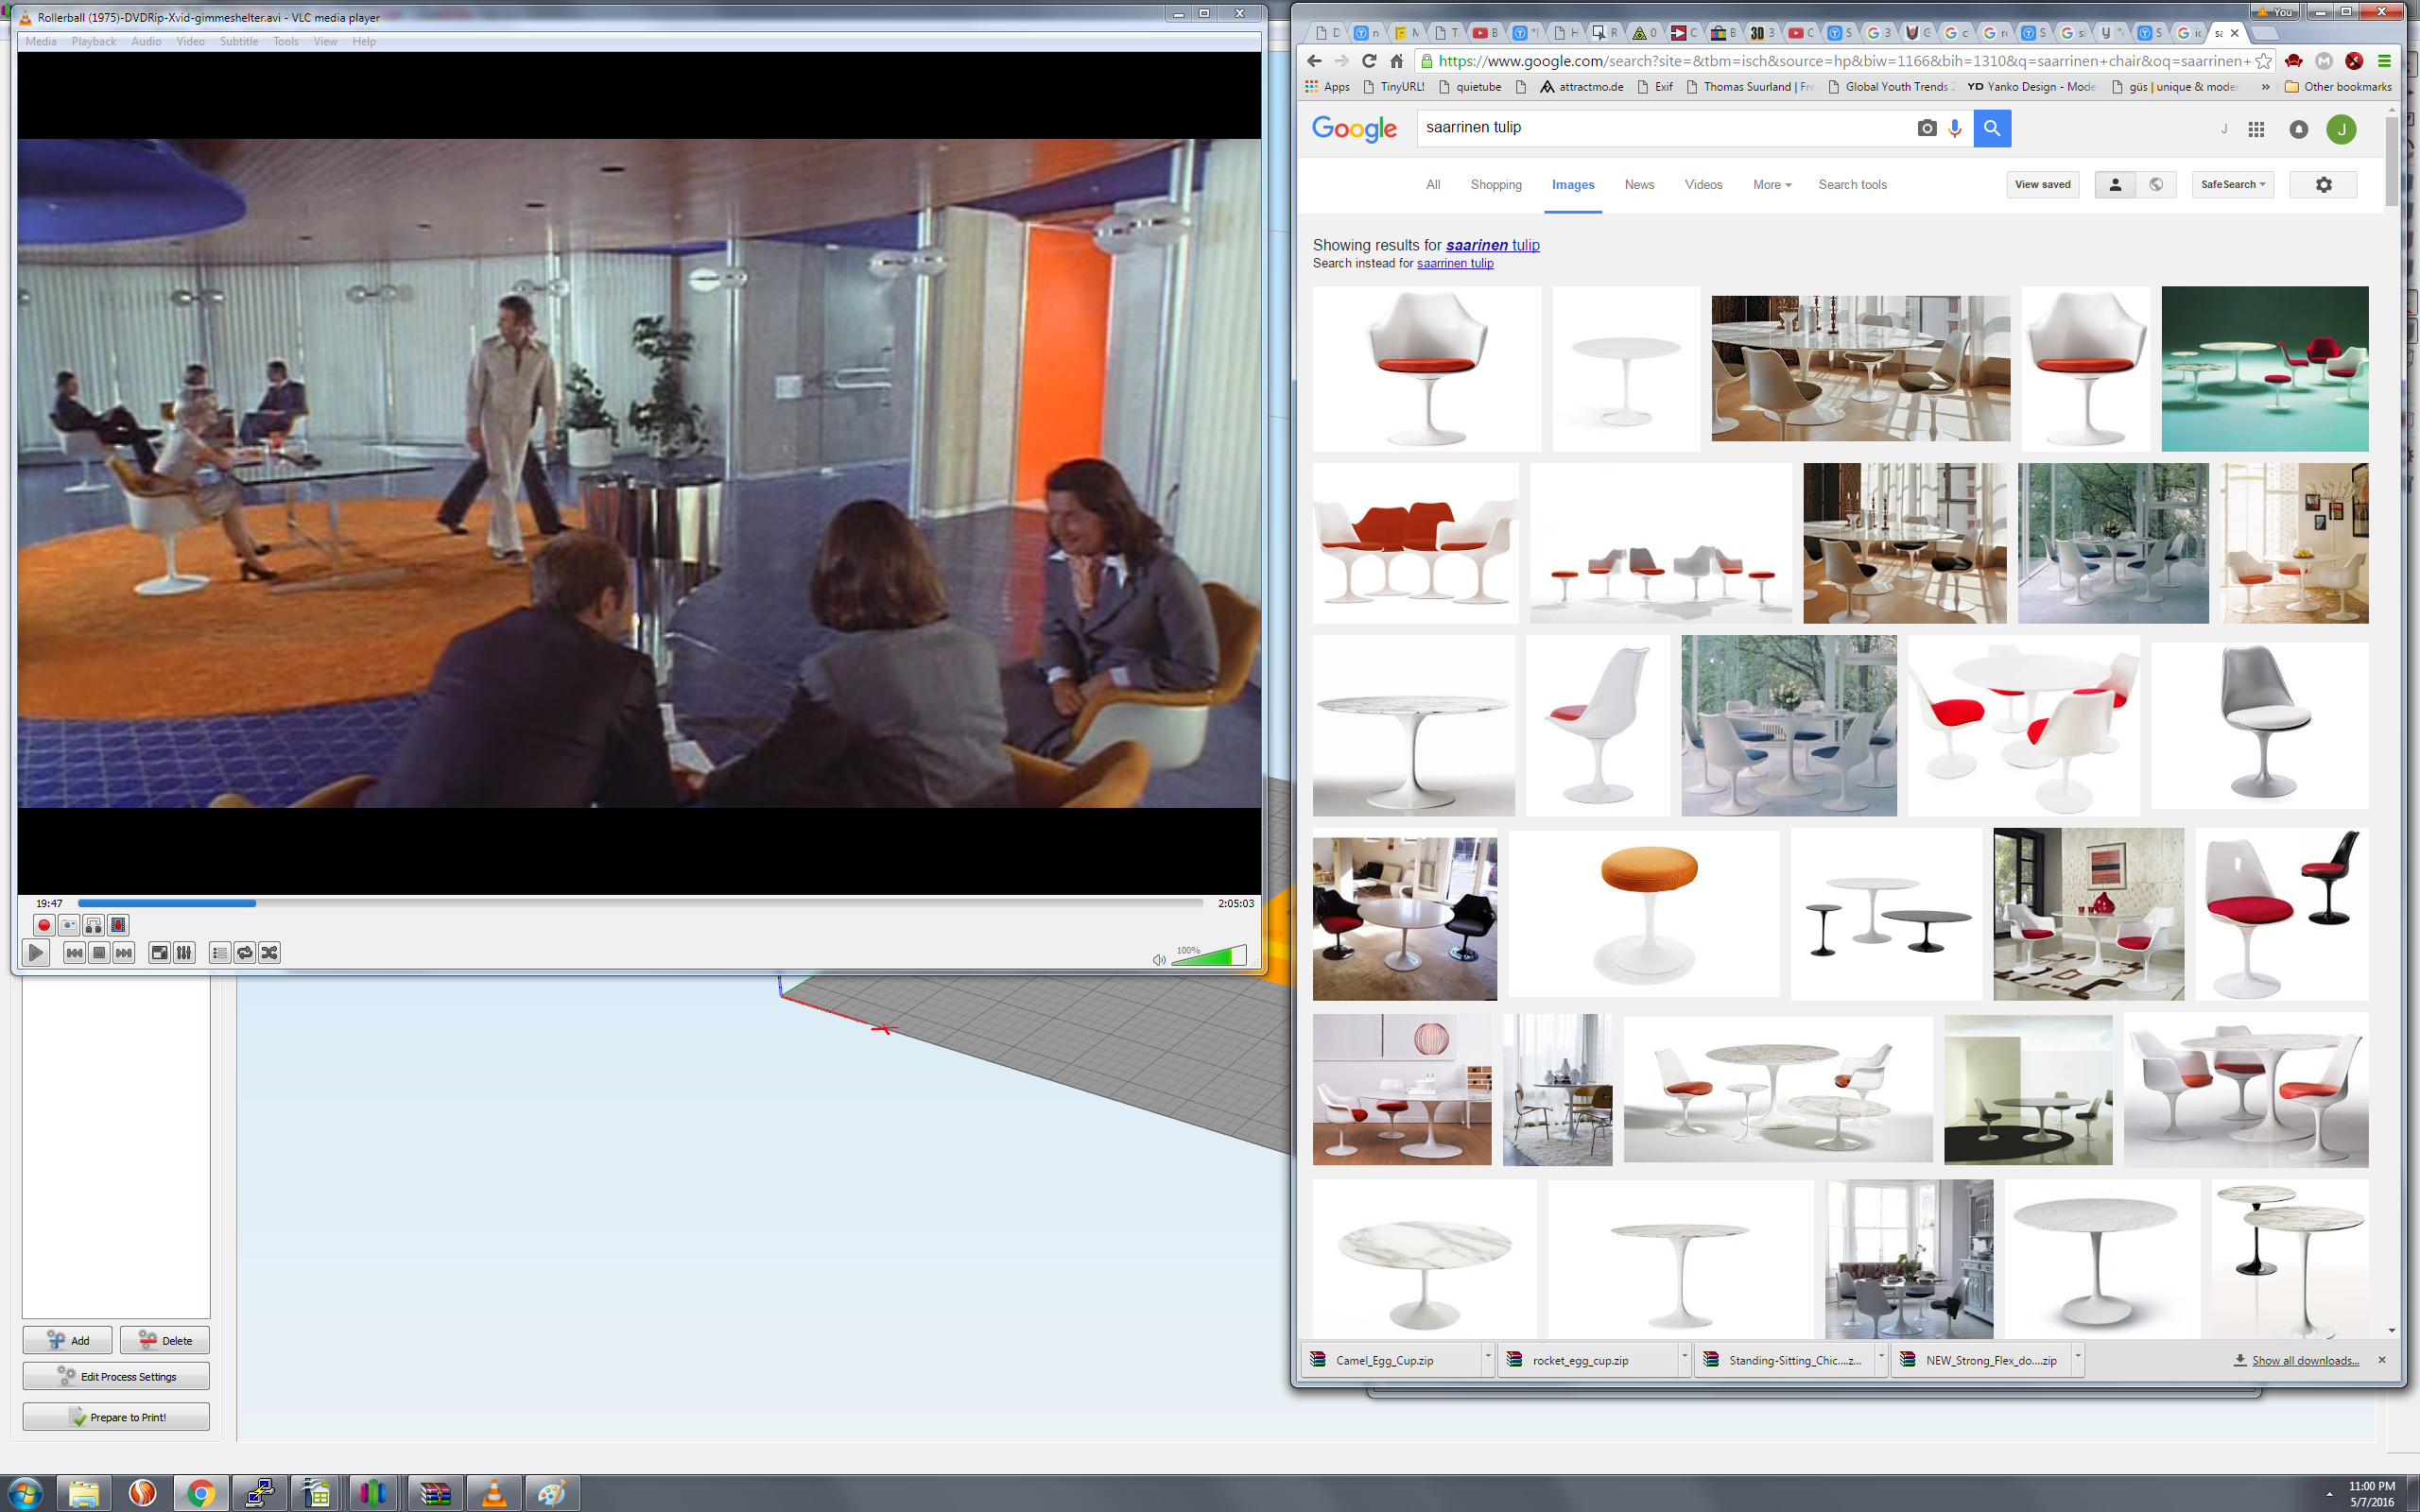Open SafeSearch dropdown

pos(2233,184)
